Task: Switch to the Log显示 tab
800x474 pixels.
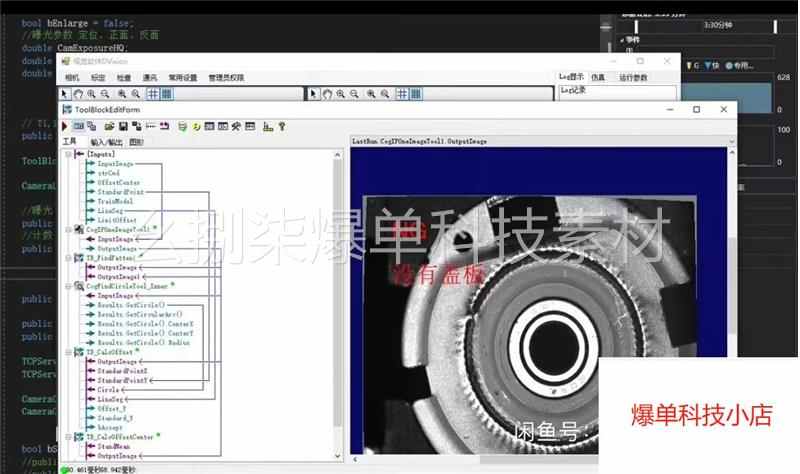Action: 571,77
